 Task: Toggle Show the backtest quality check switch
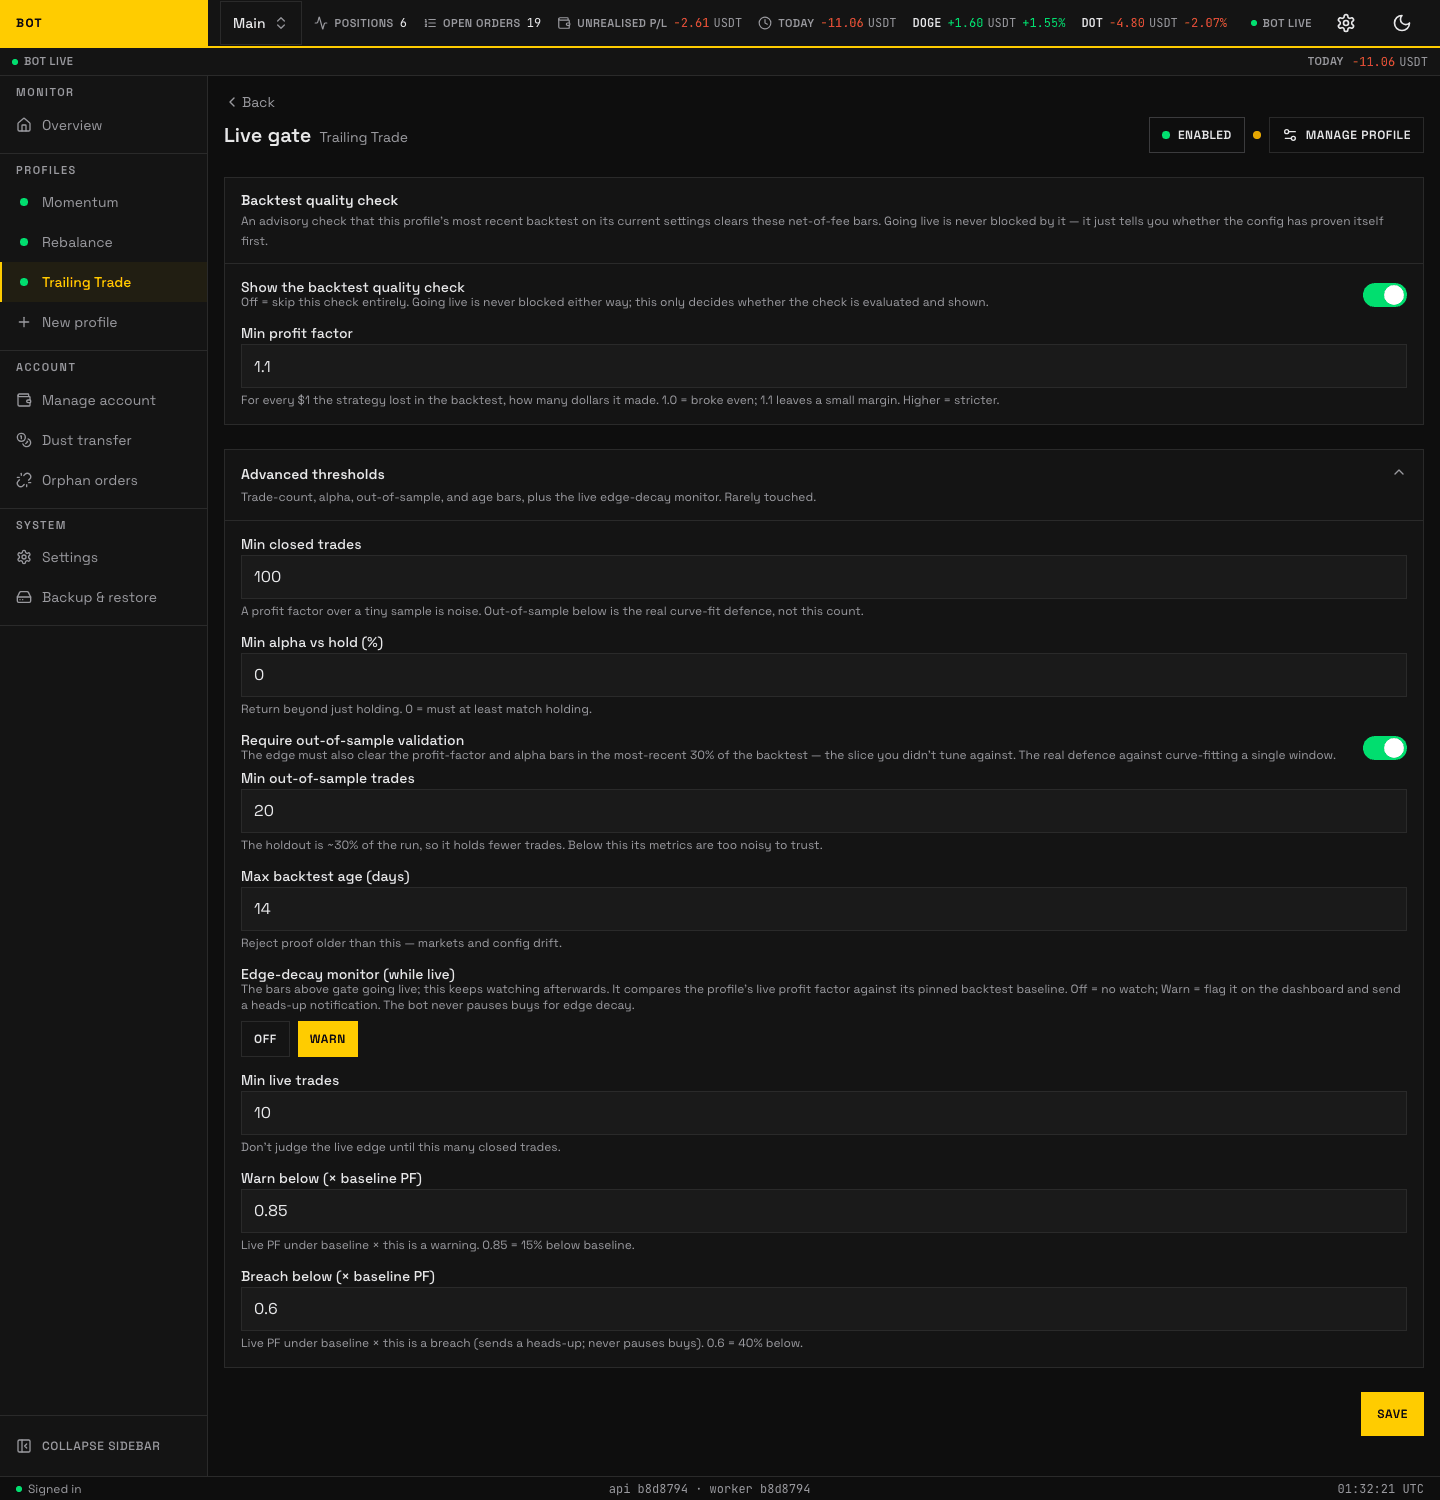pyautogui.click(x=1385, y=295)
